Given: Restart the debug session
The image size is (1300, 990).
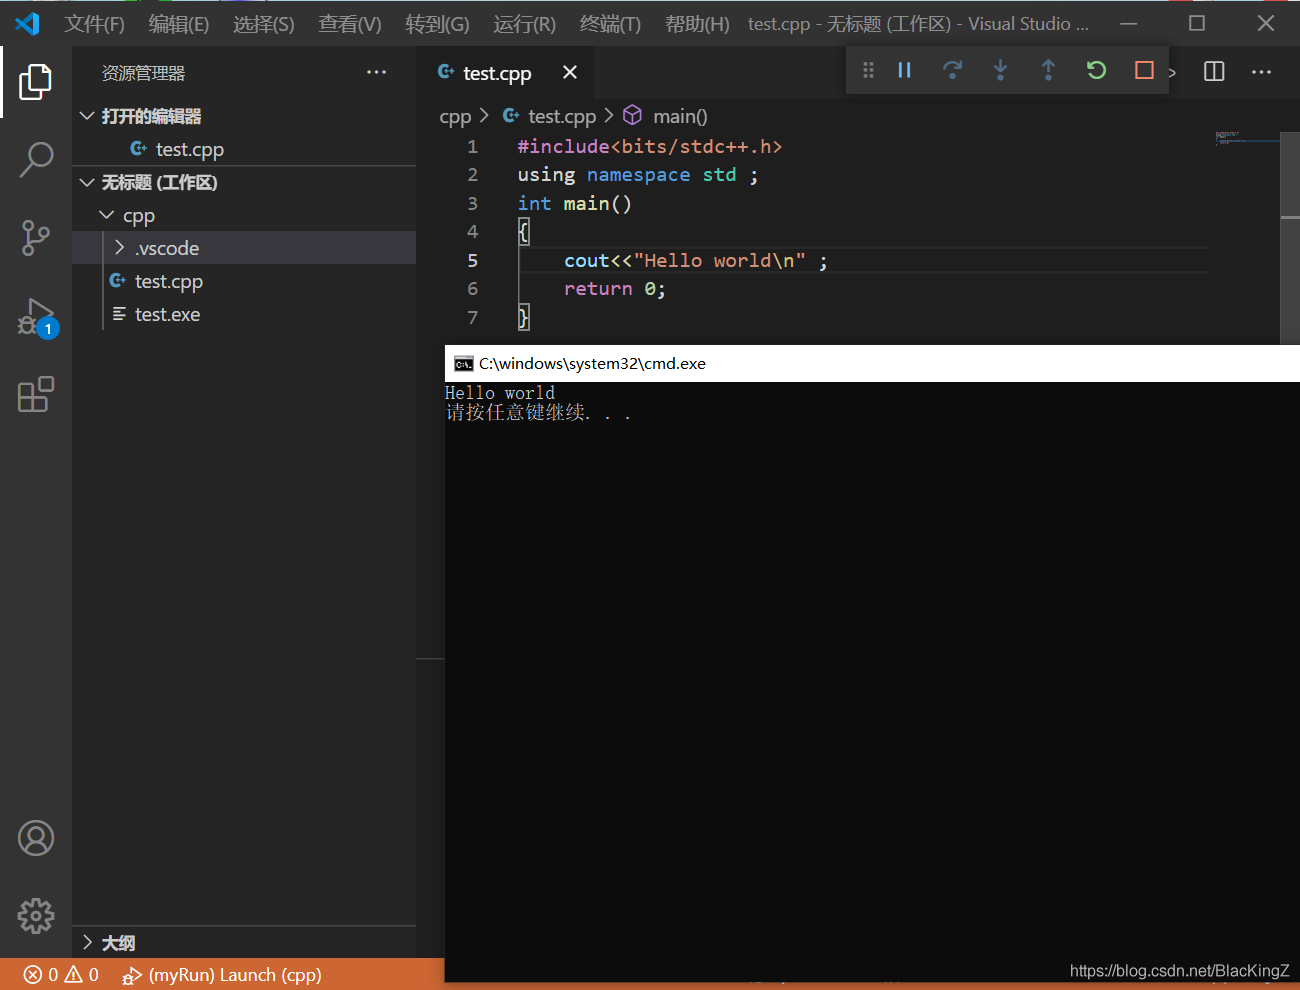Looking at the screenshot, I should pos(1096,70).
